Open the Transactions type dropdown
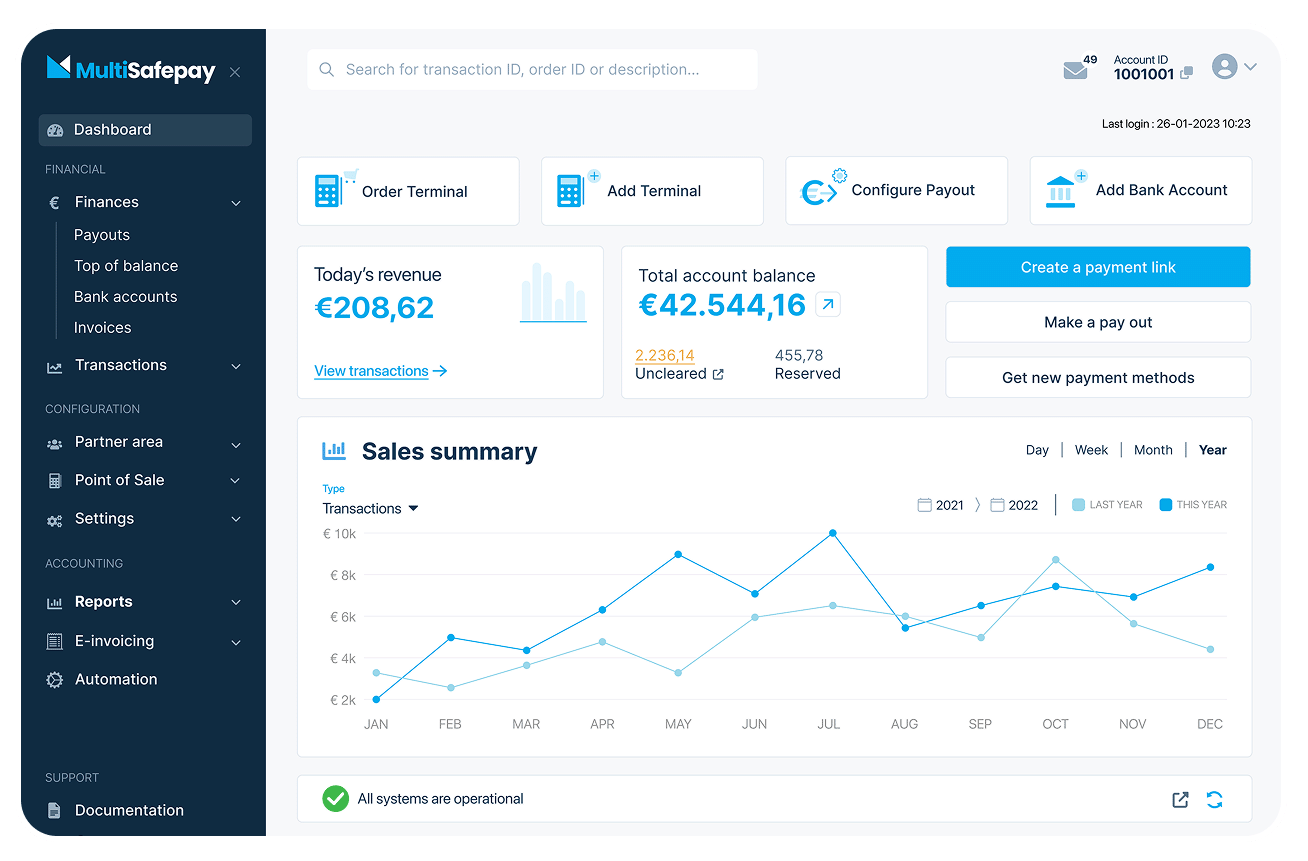1308x861 pixels. pos(370,508)
